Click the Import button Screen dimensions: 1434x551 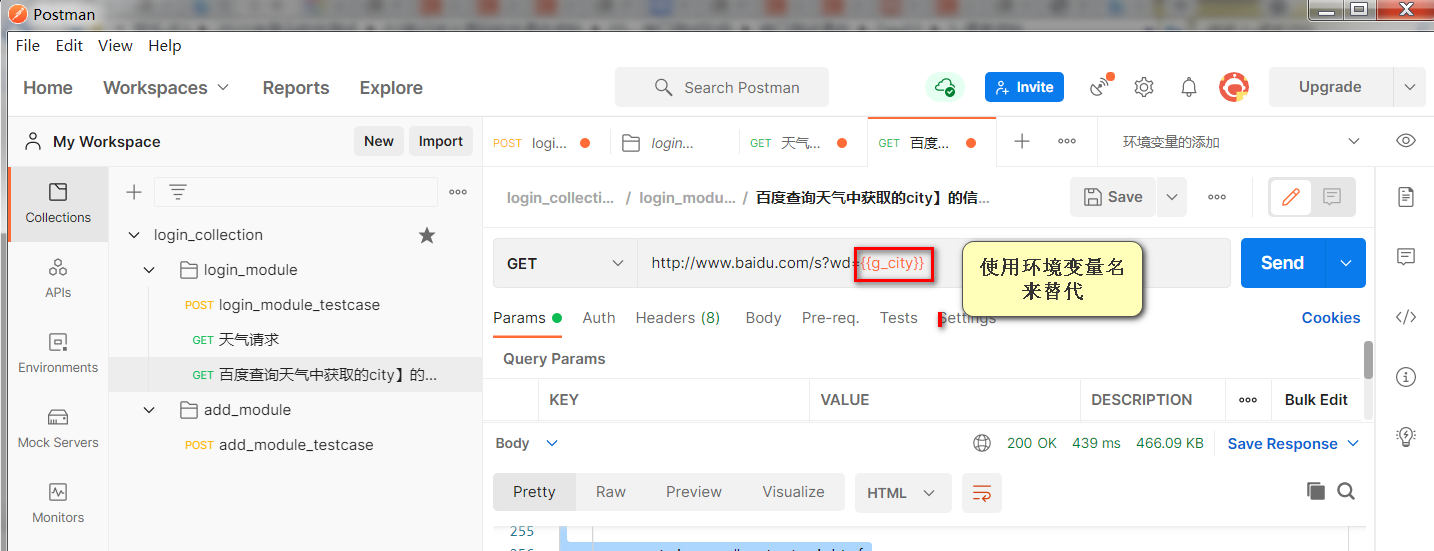[441, 141]
